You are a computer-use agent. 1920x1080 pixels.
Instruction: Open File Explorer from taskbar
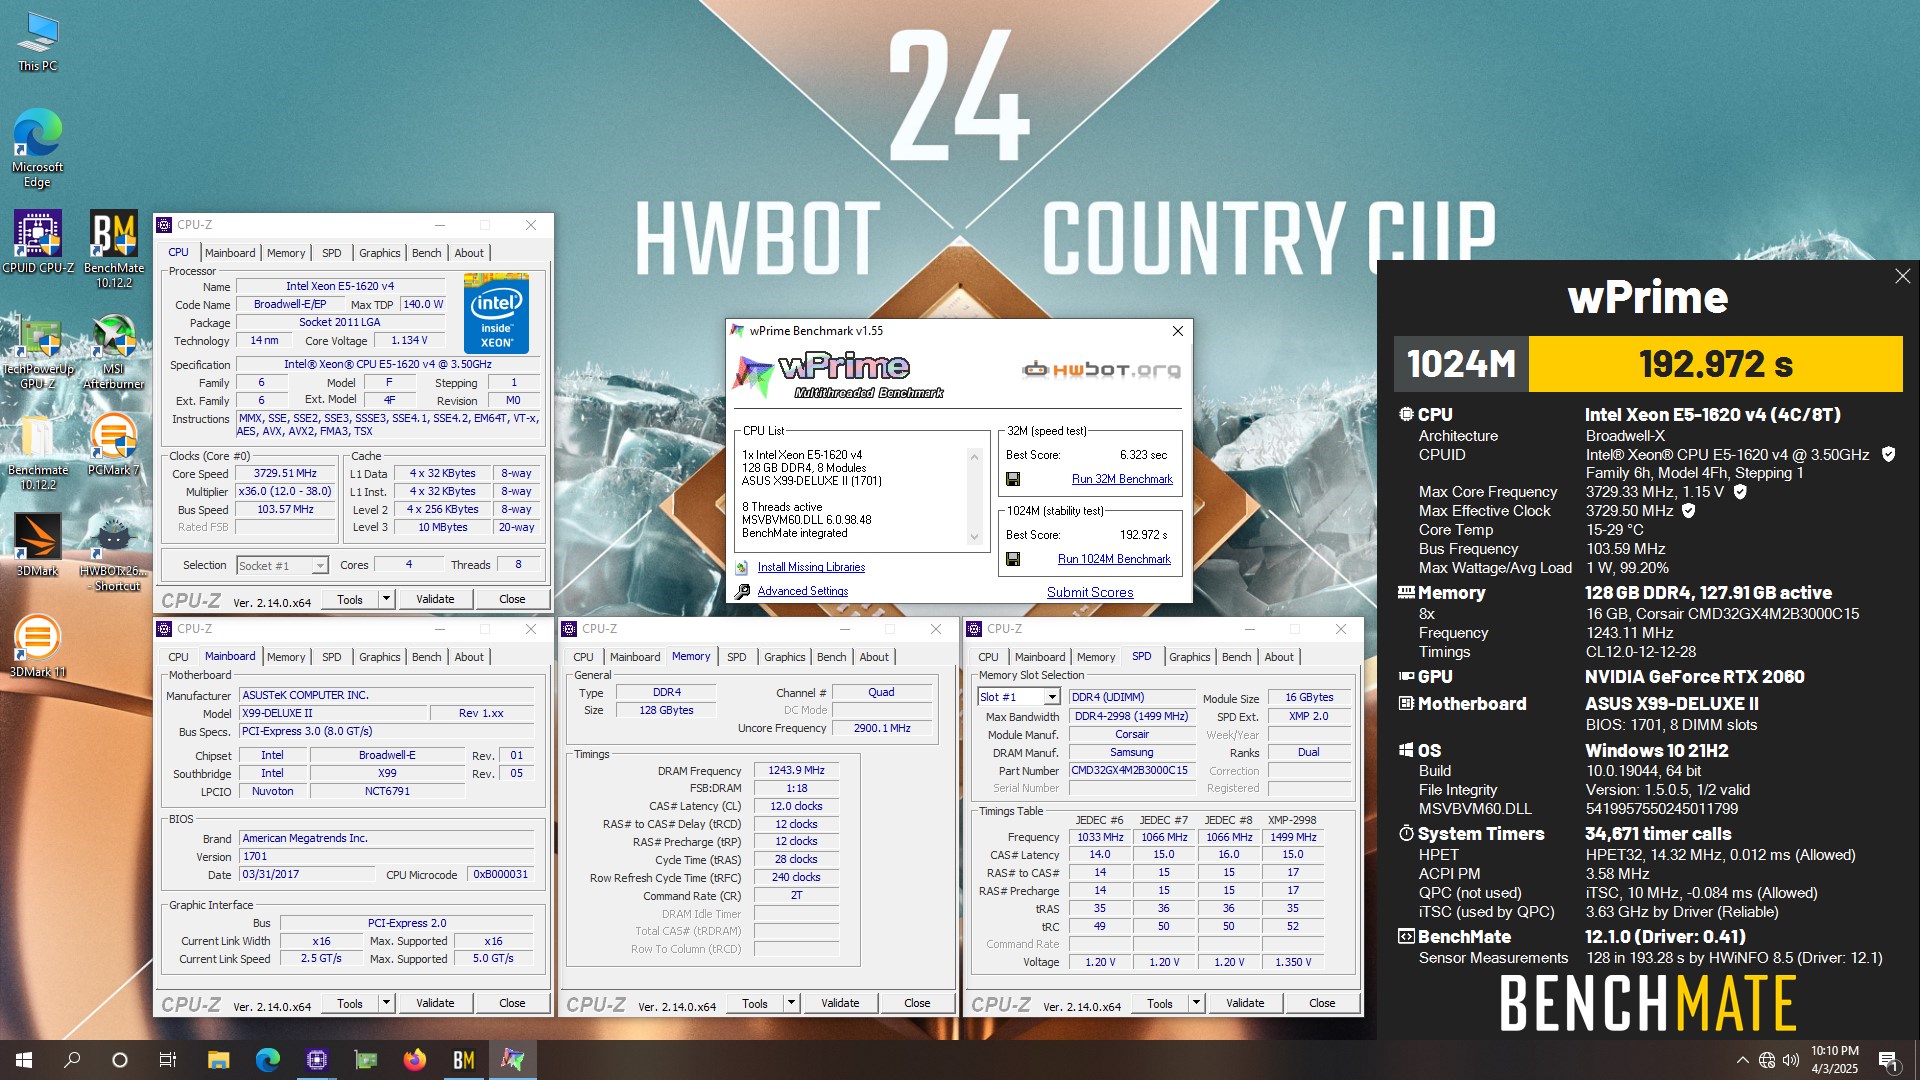coord(219,1060)
